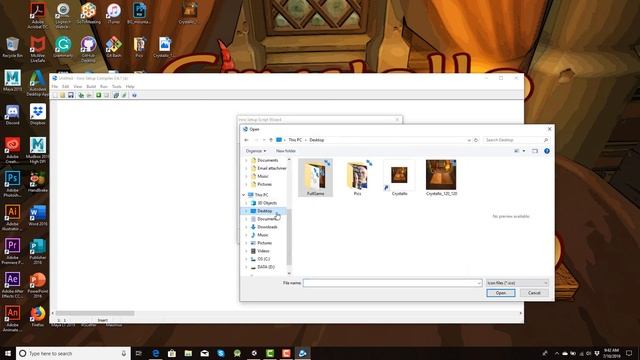This screenshot has height=360, width=640.
Task: Select the Adobe Photoshop desktop icon
Action: [12, 184]
